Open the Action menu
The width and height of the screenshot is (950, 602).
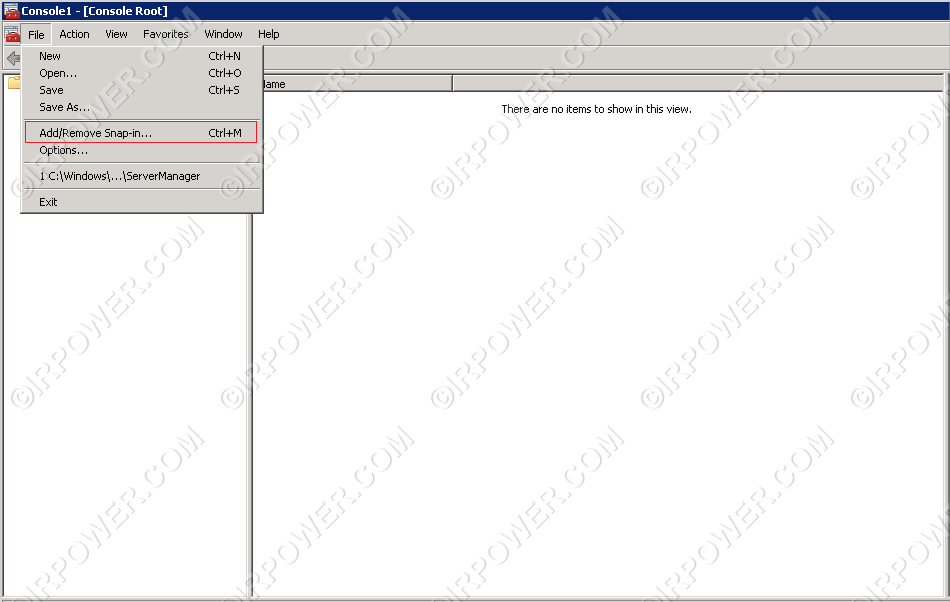click(x=74, y=34)
